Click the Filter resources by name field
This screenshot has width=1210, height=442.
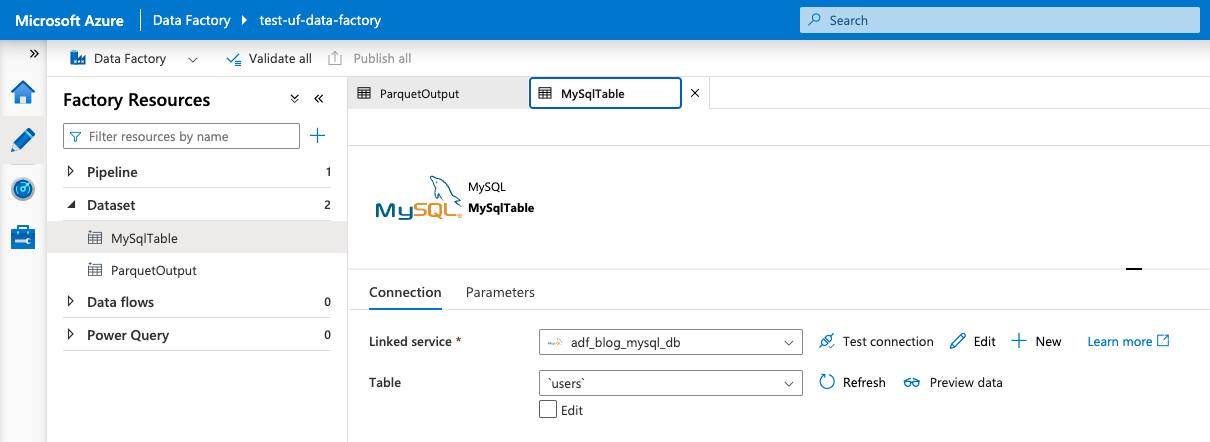point(181,136)
